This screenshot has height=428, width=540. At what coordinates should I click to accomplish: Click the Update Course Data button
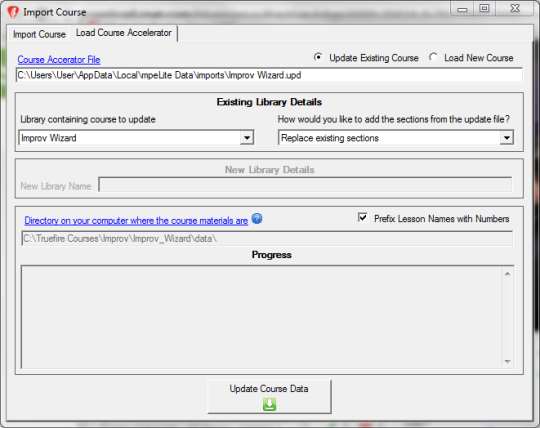pyautogui.click(x=269, y=397)
